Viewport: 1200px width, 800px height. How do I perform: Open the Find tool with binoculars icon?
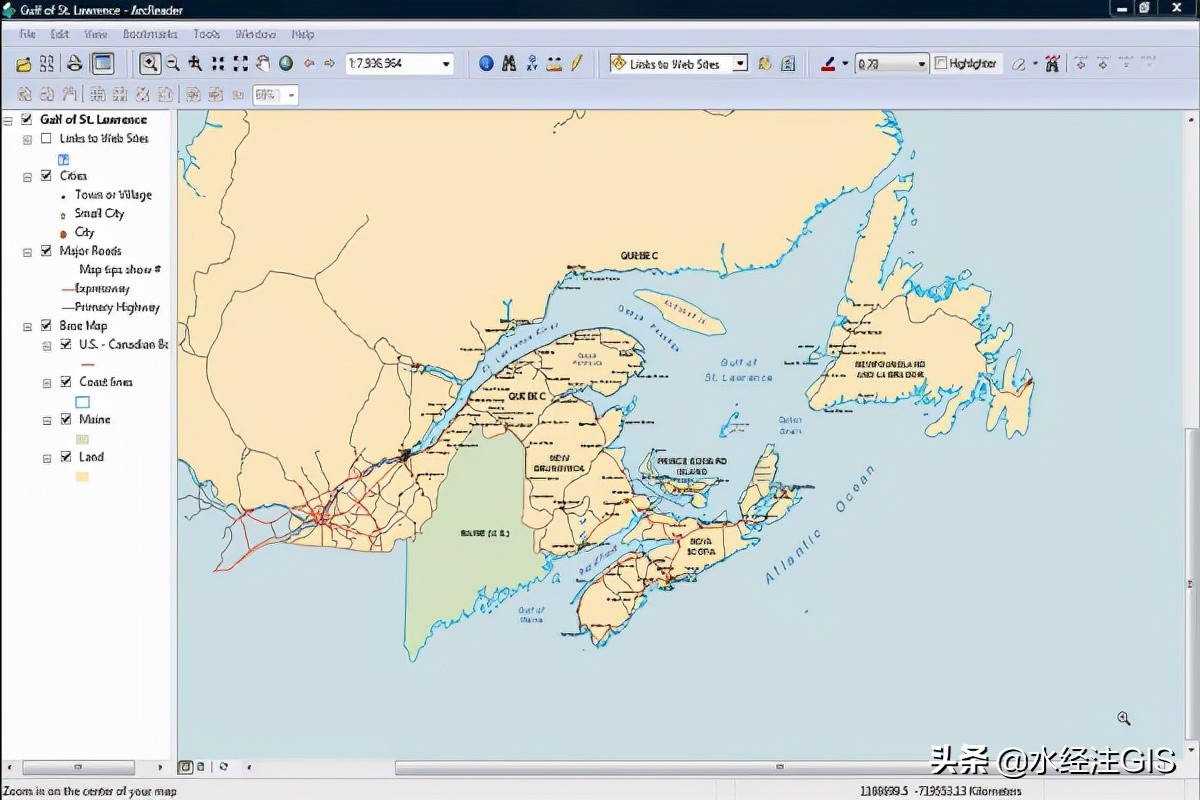pyautogui.click(x=510, y=63)
